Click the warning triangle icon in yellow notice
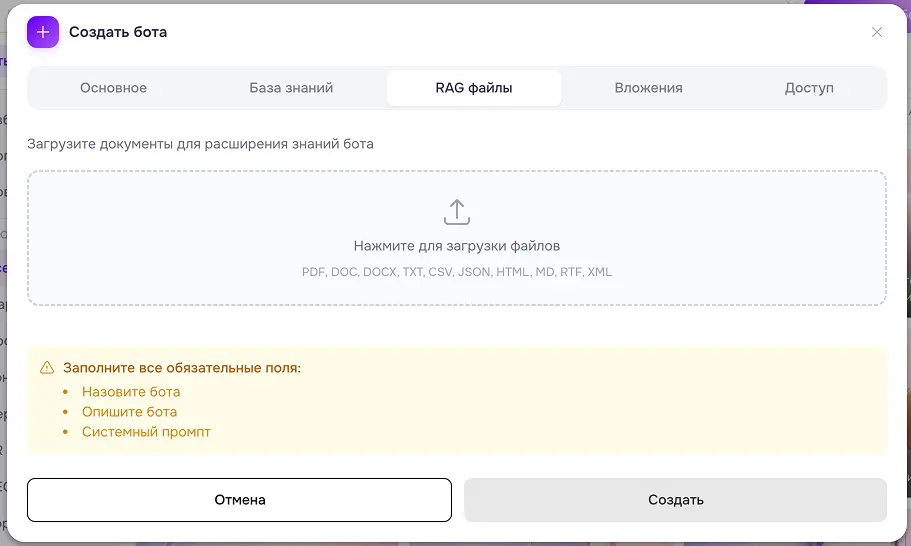Viewport: 911px width, 546px height. pos(46,368)
